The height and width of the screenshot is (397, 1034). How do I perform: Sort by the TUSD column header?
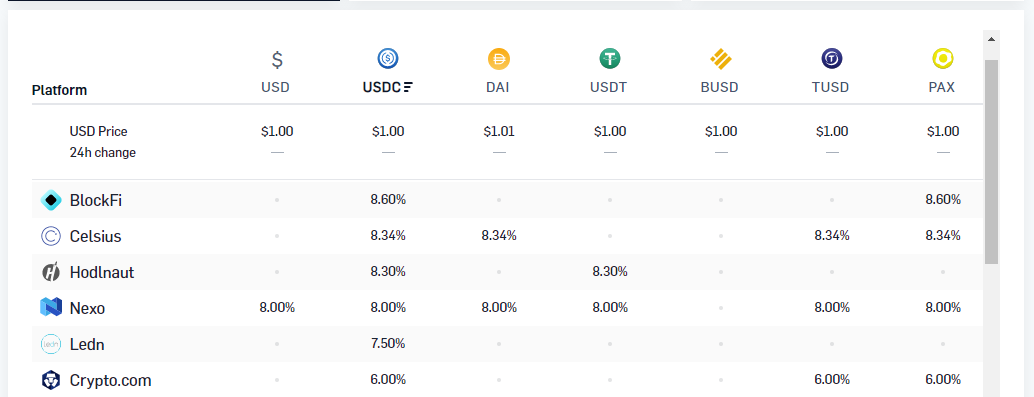(830, 87)
